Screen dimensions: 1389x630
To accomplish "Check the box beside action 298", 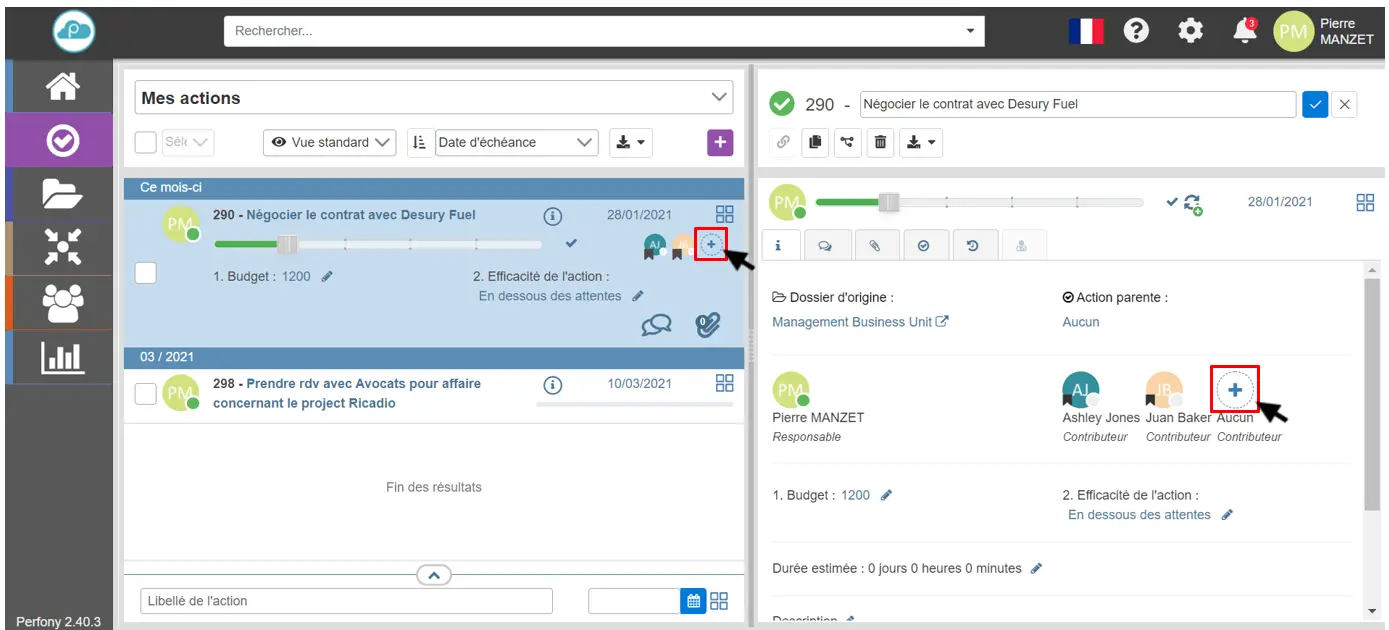I will [145, 393].
